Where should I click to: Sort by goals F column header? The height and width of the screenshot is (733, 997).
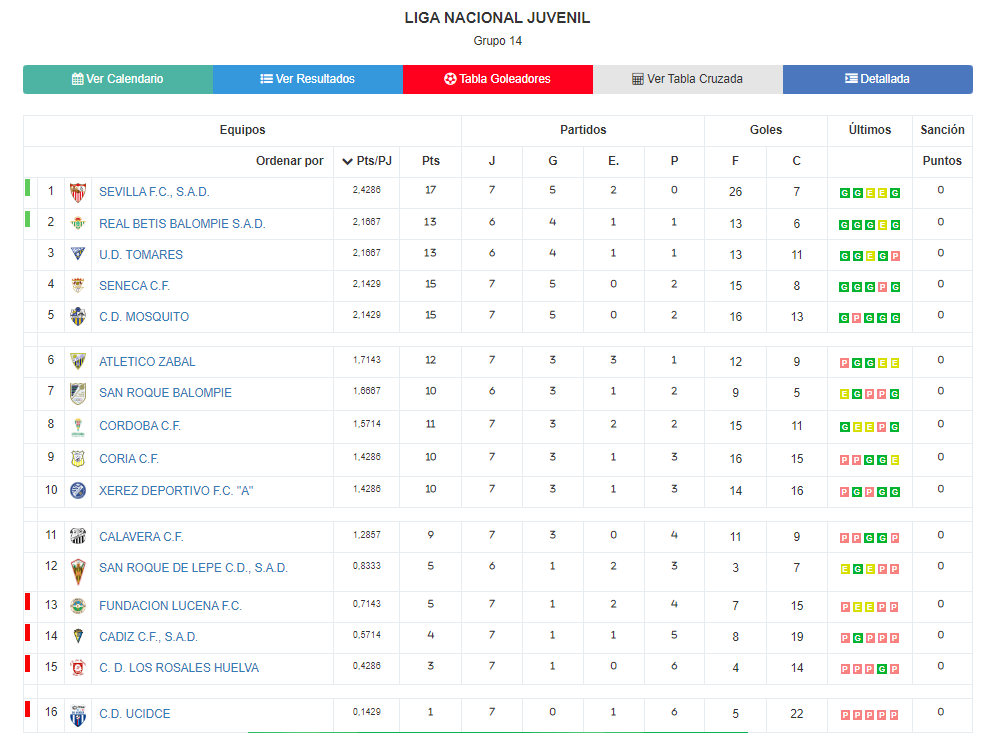(735, 161)
